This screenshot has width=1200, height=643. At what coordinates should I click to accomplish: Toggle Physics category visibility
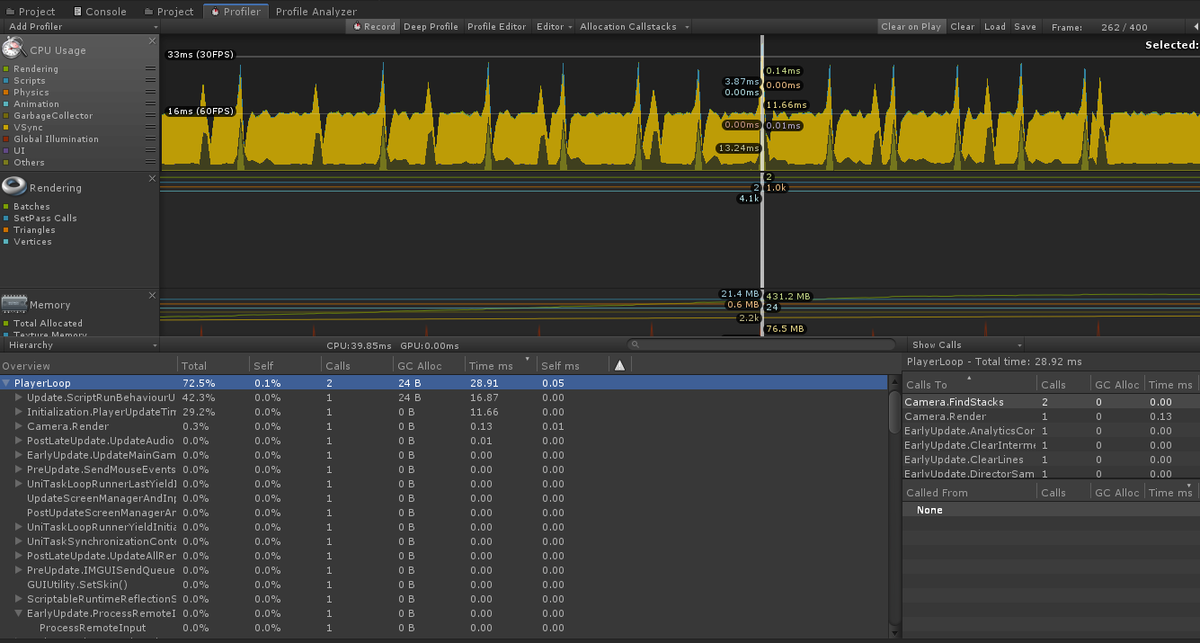pyautogui.click(x=27, y=93)
